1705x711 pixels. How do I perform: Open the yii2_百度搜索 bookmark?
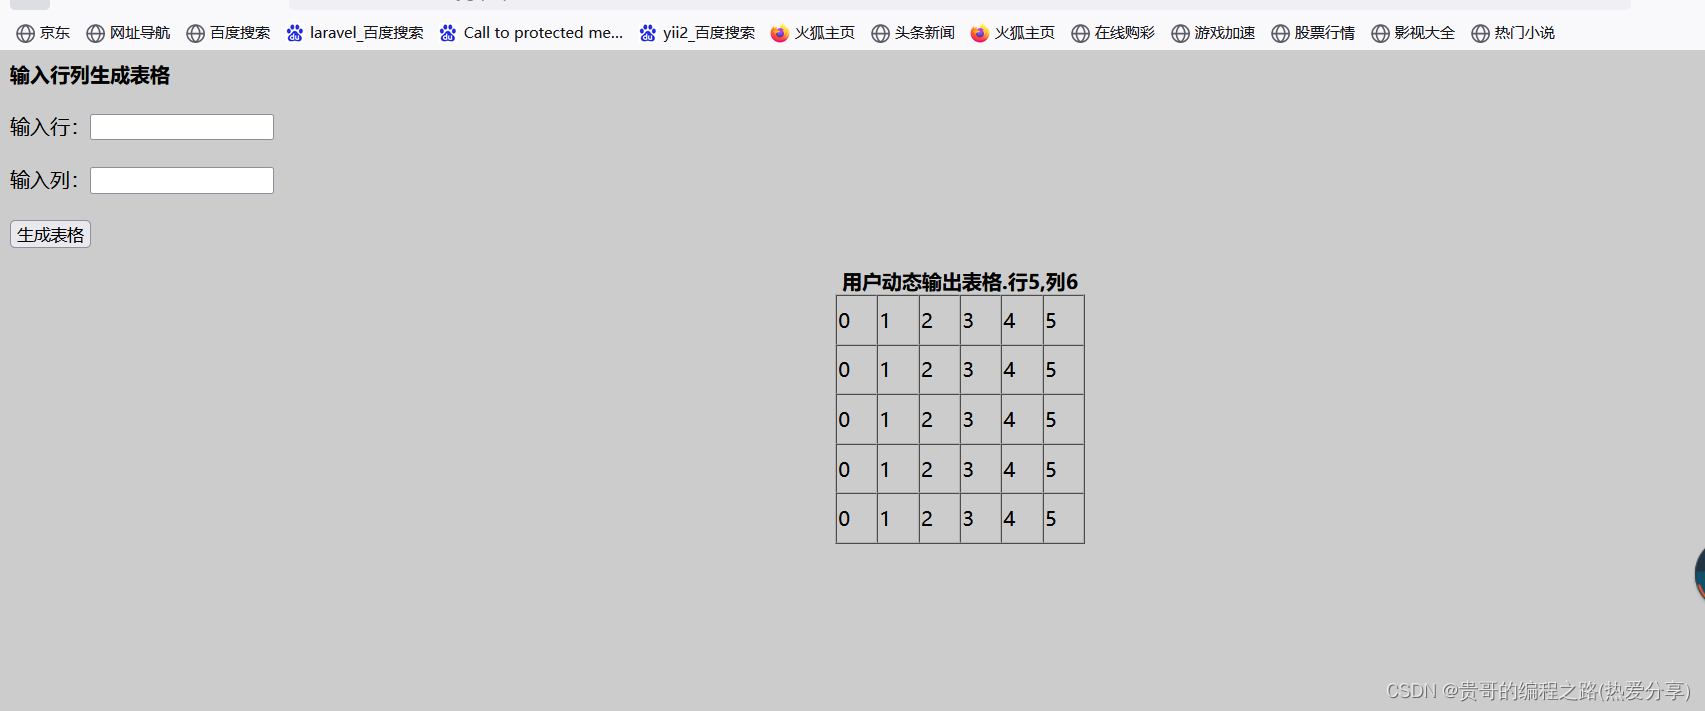pyautogui.click(x=697, y=33)
